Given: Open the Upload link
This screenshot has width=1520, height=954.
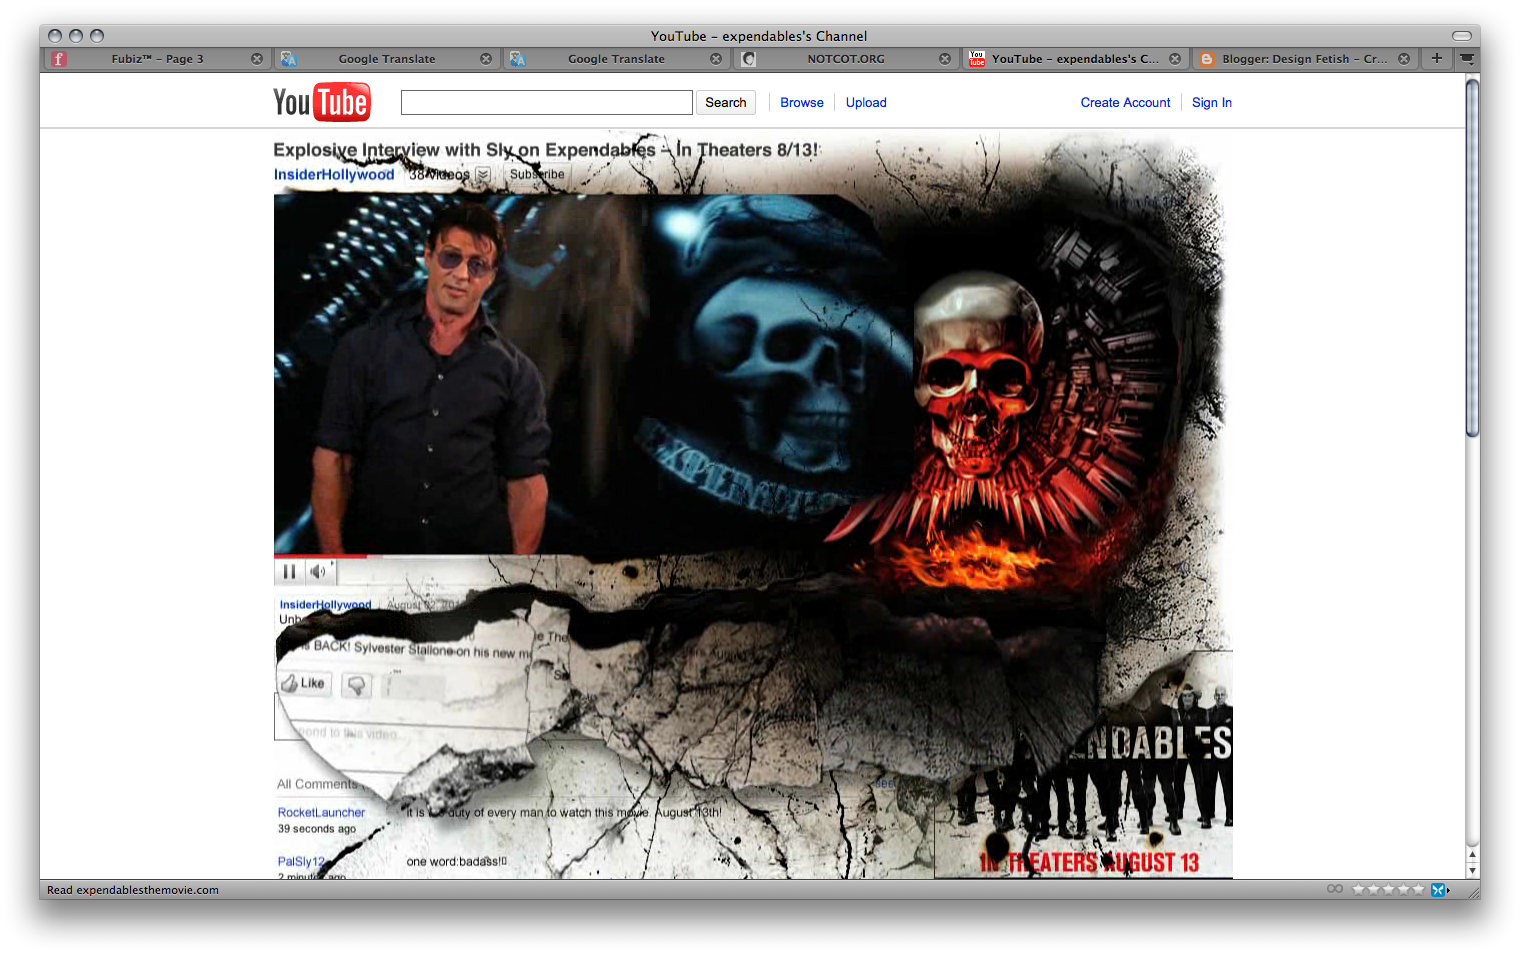Looking at the screenshot, I should click(866, 102).
